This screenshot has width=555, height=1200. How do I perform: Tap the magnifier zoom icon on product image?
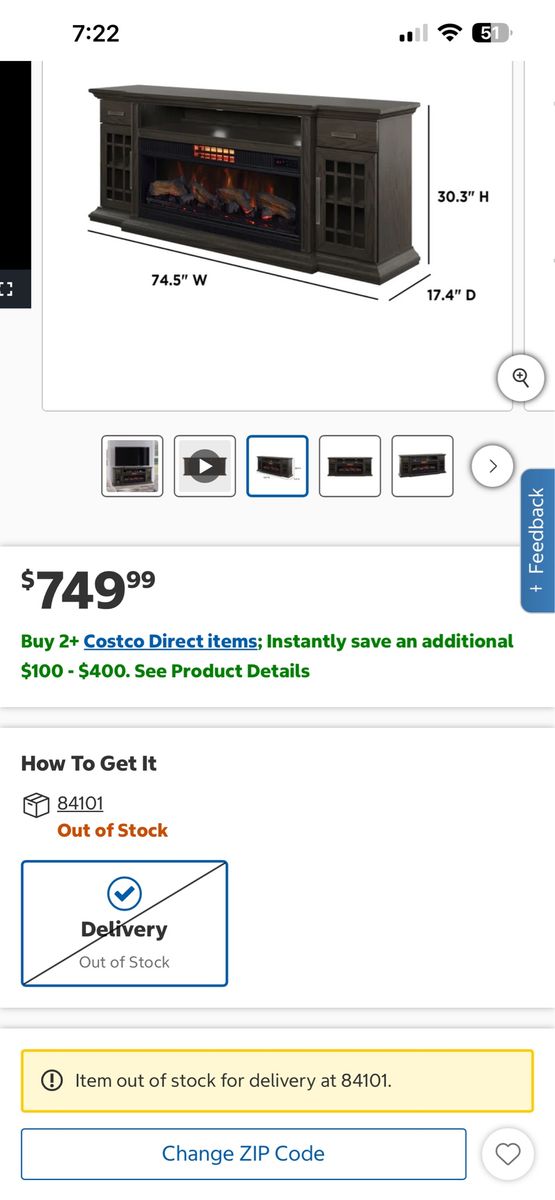click(521, 378)
